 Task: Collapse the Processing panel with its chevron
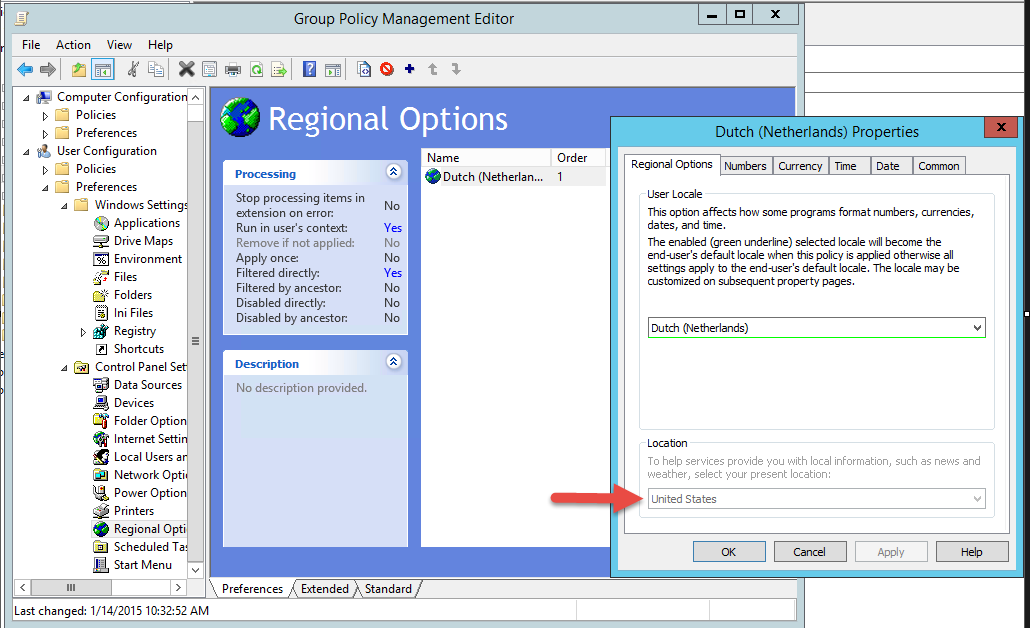pyautogui.click(x=391, y=173)
